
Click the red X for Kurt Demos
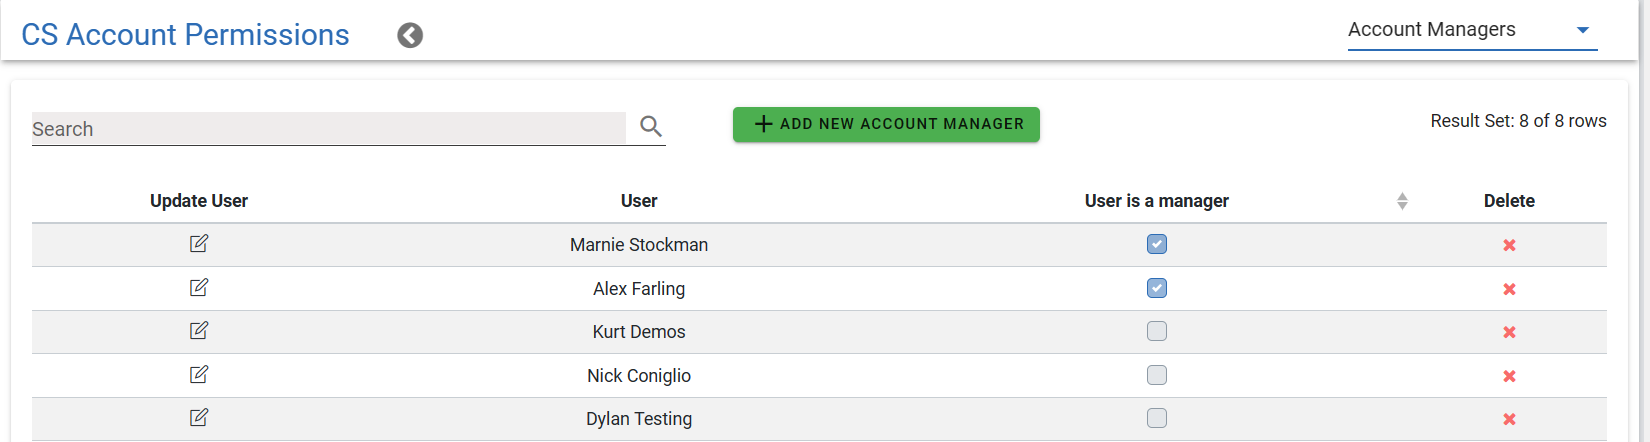pos(1509,332)
